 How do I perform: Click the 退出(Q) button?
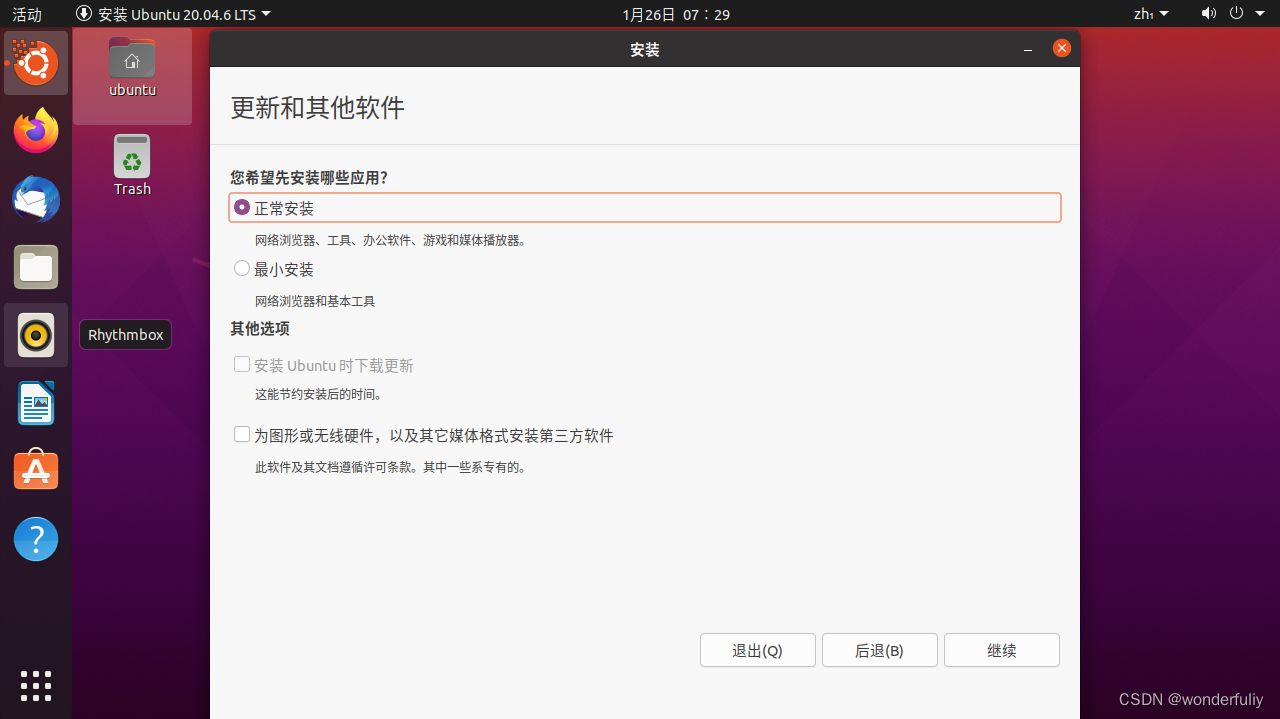tap(758, 650)
